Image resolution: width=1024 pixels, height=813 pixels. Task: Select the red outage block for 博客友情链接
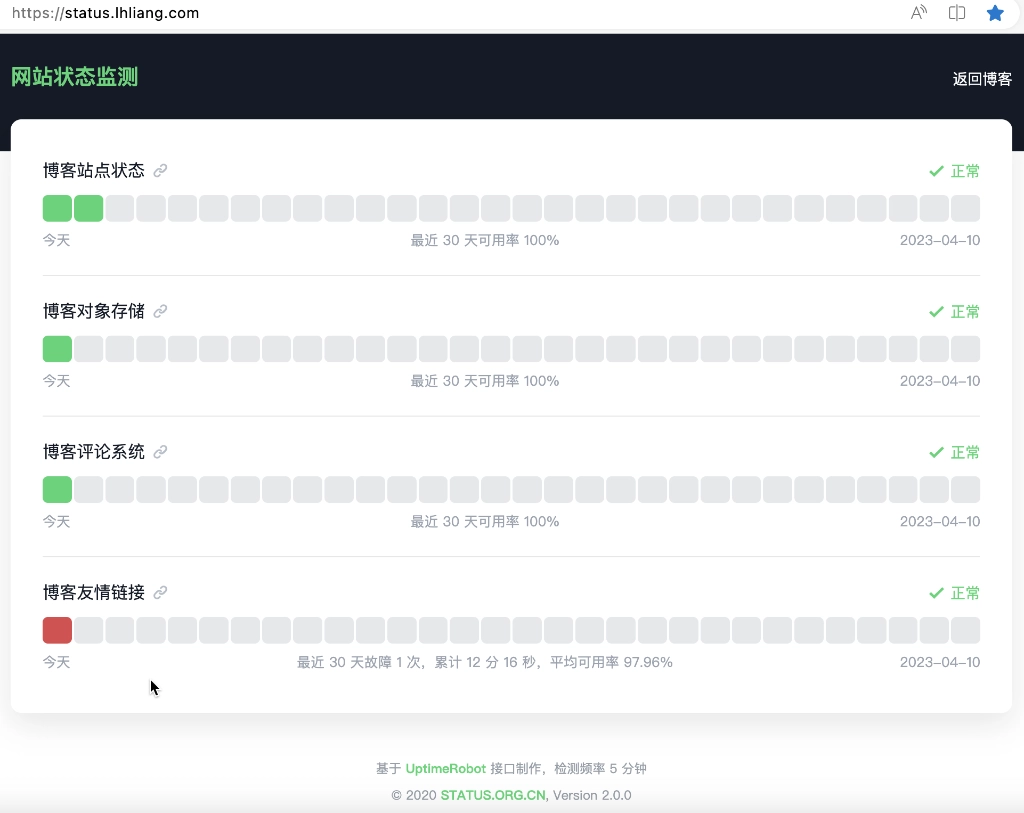(x=57, y=630)
